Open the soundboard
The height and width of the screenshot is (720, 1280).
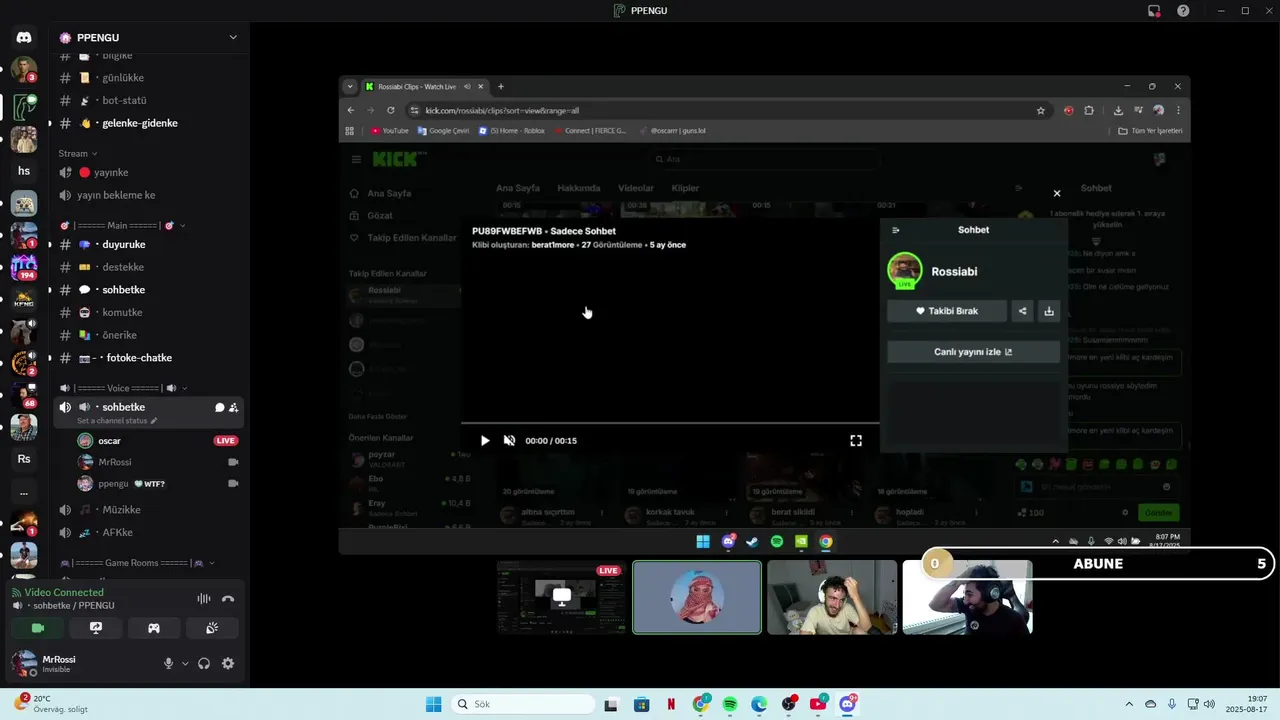click(x=212, y=628)
